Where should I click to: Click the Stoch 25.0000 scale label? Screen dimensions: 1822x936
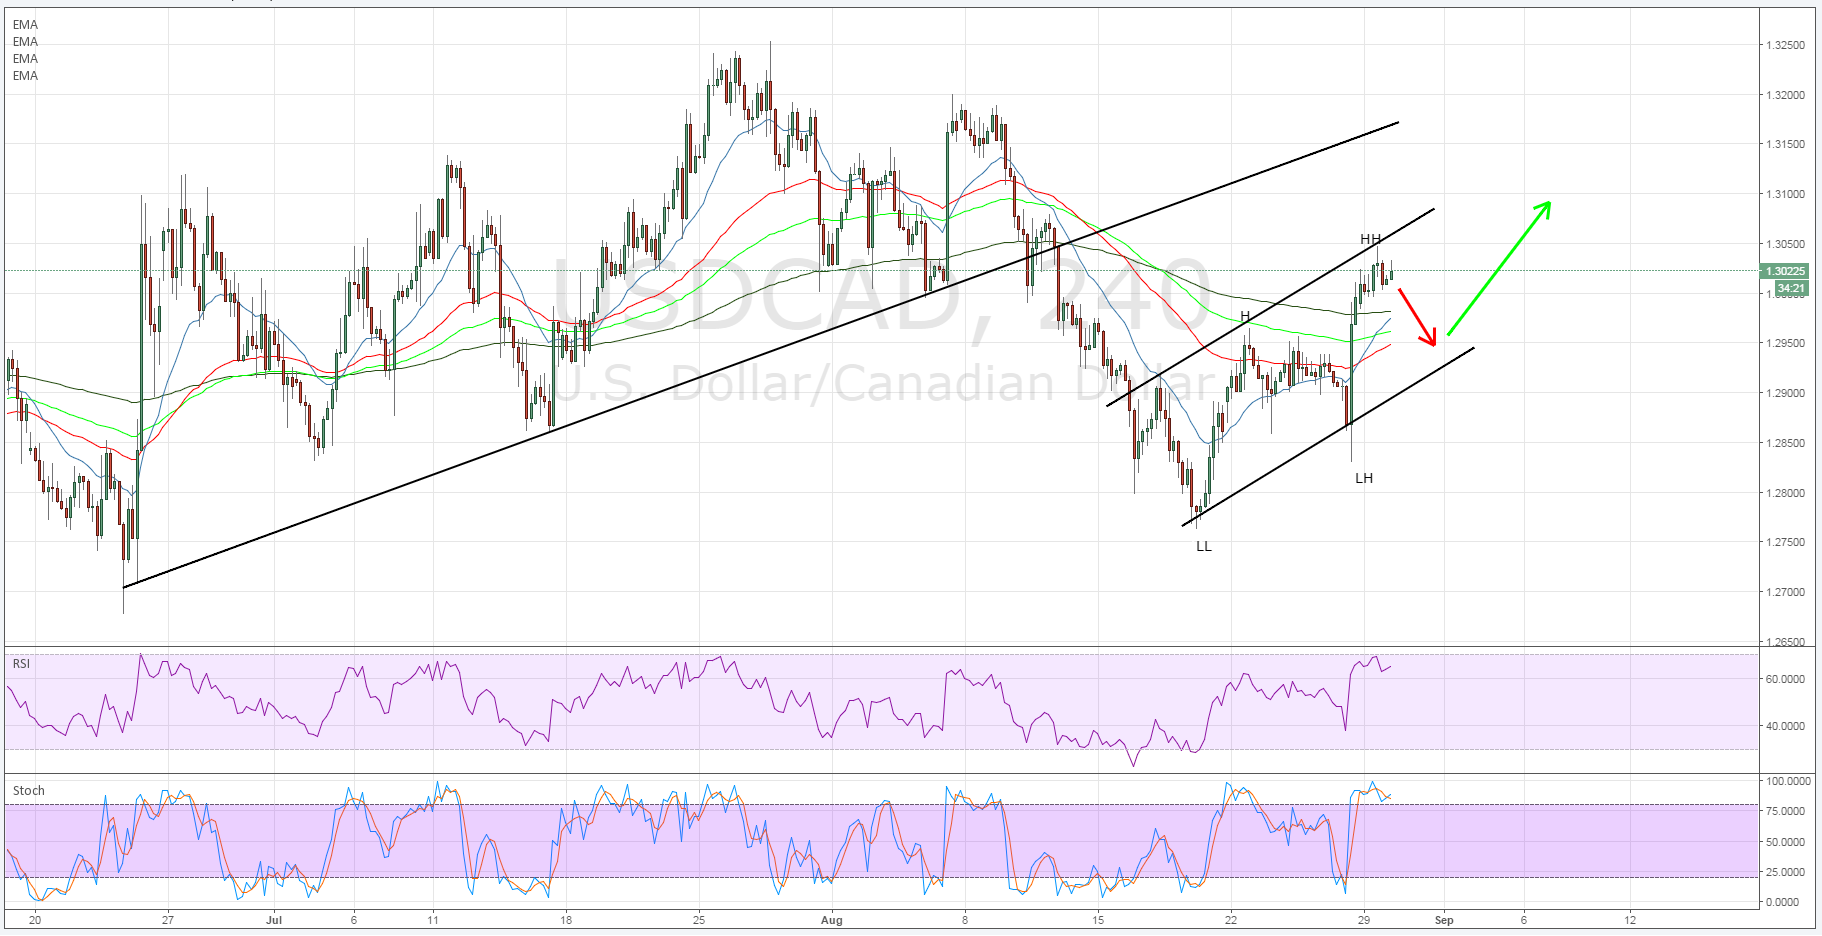(x=1785, y=872)
